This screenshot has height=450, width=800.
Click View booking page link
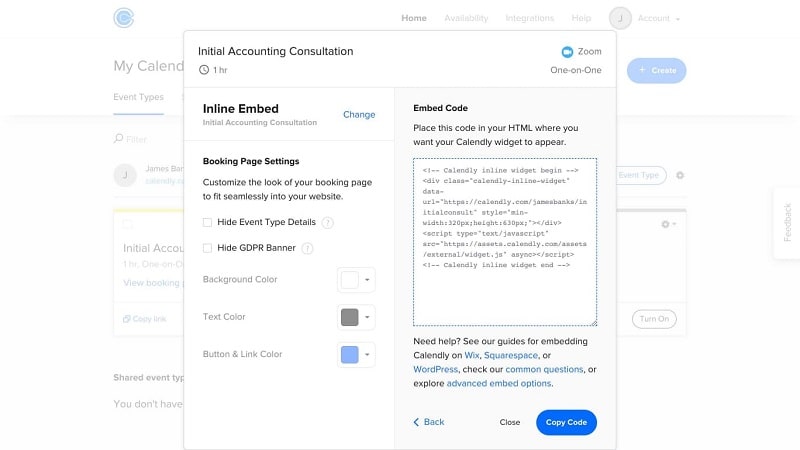tap(153, 283)
